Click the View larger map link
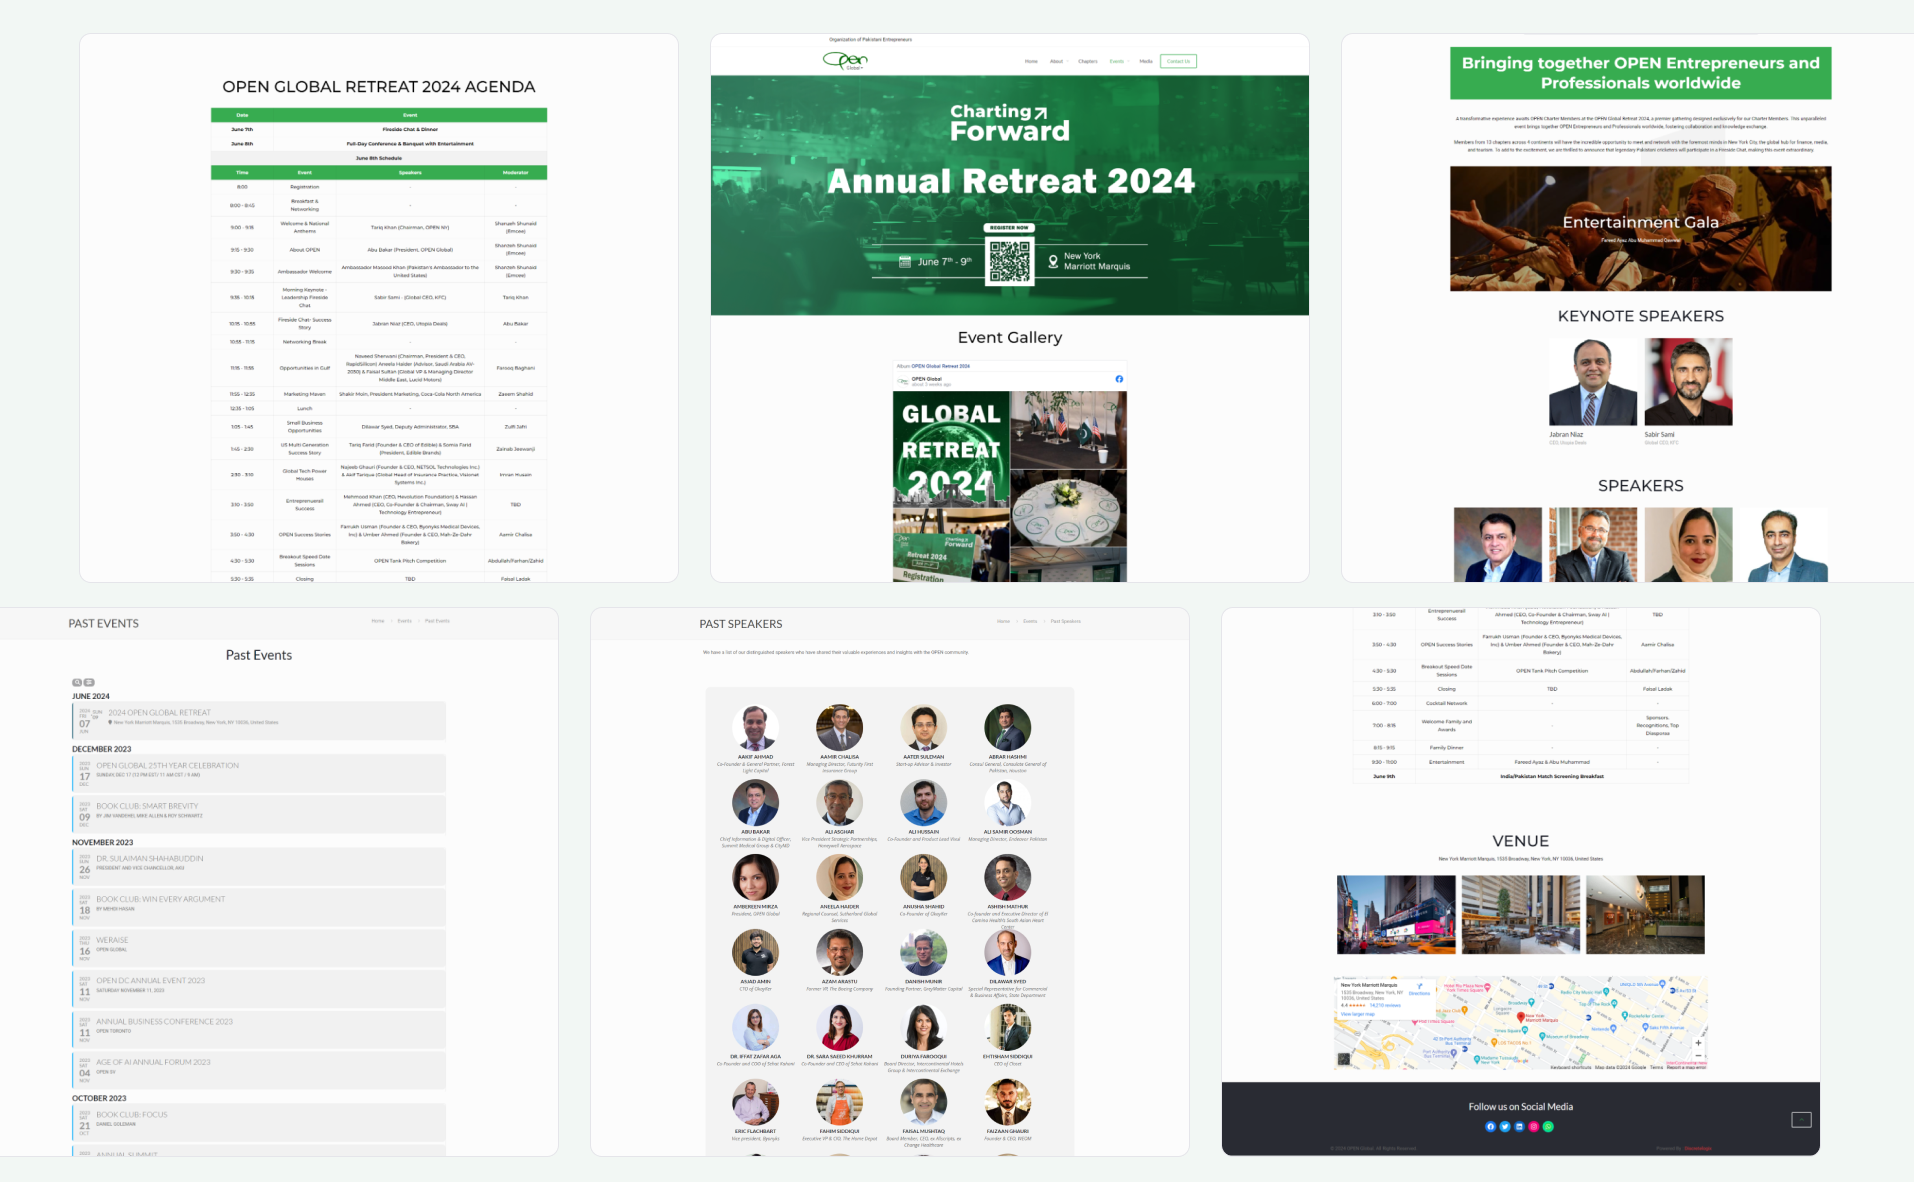Viewport: 1914px width, 1182px height. [1357, 1014]
